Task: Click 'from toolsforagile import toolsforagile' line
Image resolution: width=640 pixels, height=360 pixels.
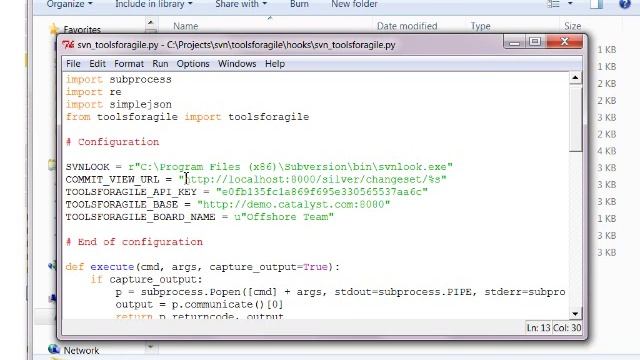Action: (187, 117)
